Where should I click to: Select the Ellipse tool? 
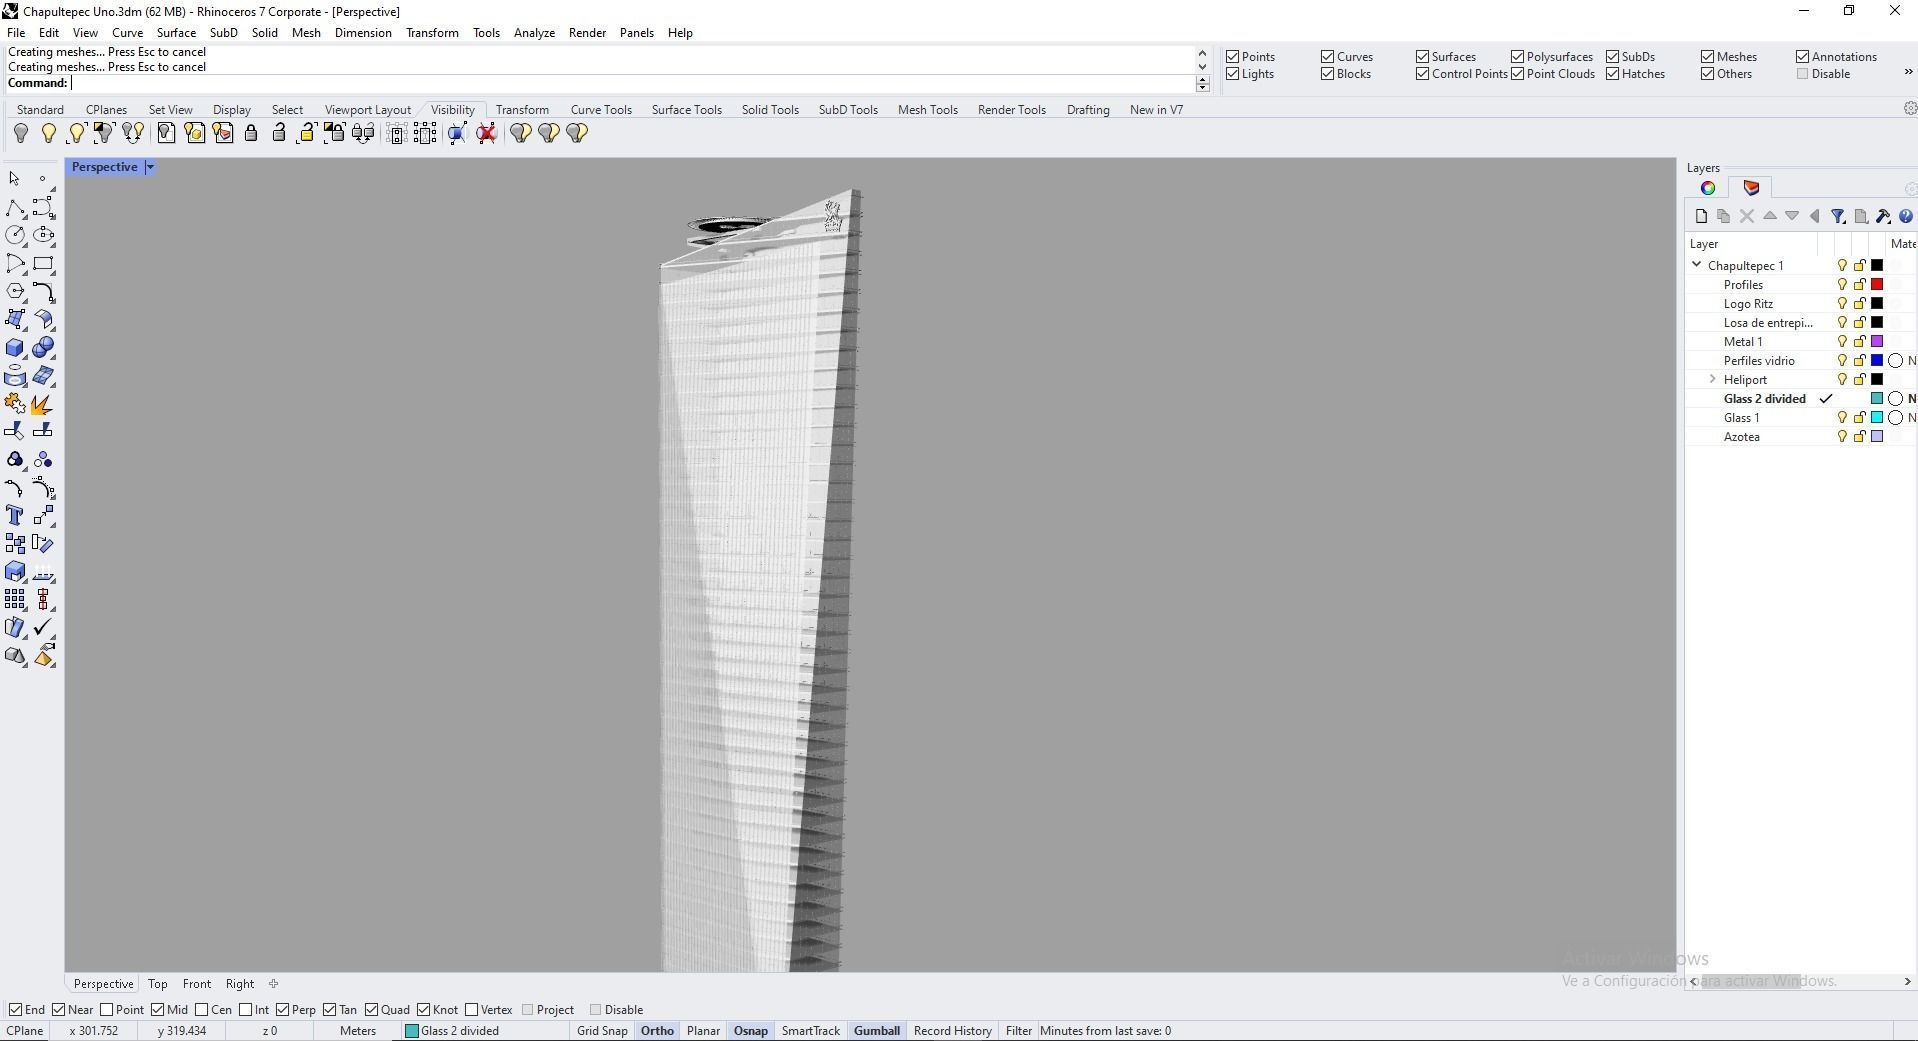pos(43,236)
